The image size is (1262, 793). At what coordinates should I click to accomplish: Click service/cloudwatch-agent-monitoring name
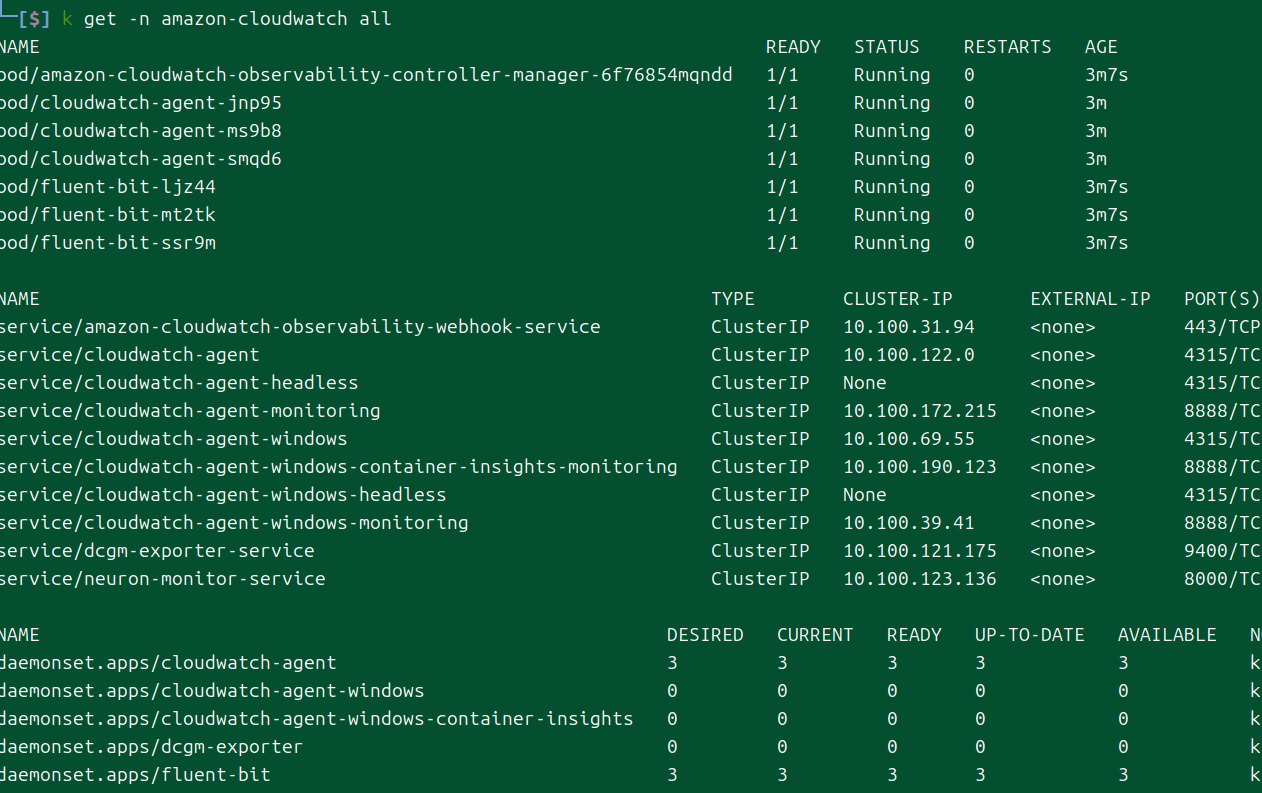coord(190,411)
